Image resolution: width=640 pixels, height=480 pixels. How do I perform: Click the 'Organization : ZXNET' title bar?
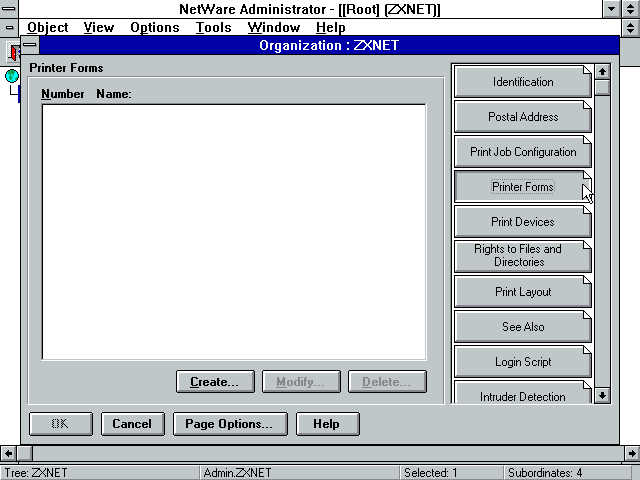(x=329, y=45)
